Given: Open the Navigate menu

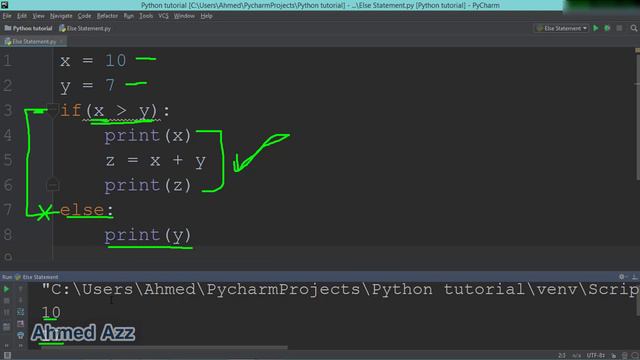Looking at the screenshot, I should coord(61,16).
